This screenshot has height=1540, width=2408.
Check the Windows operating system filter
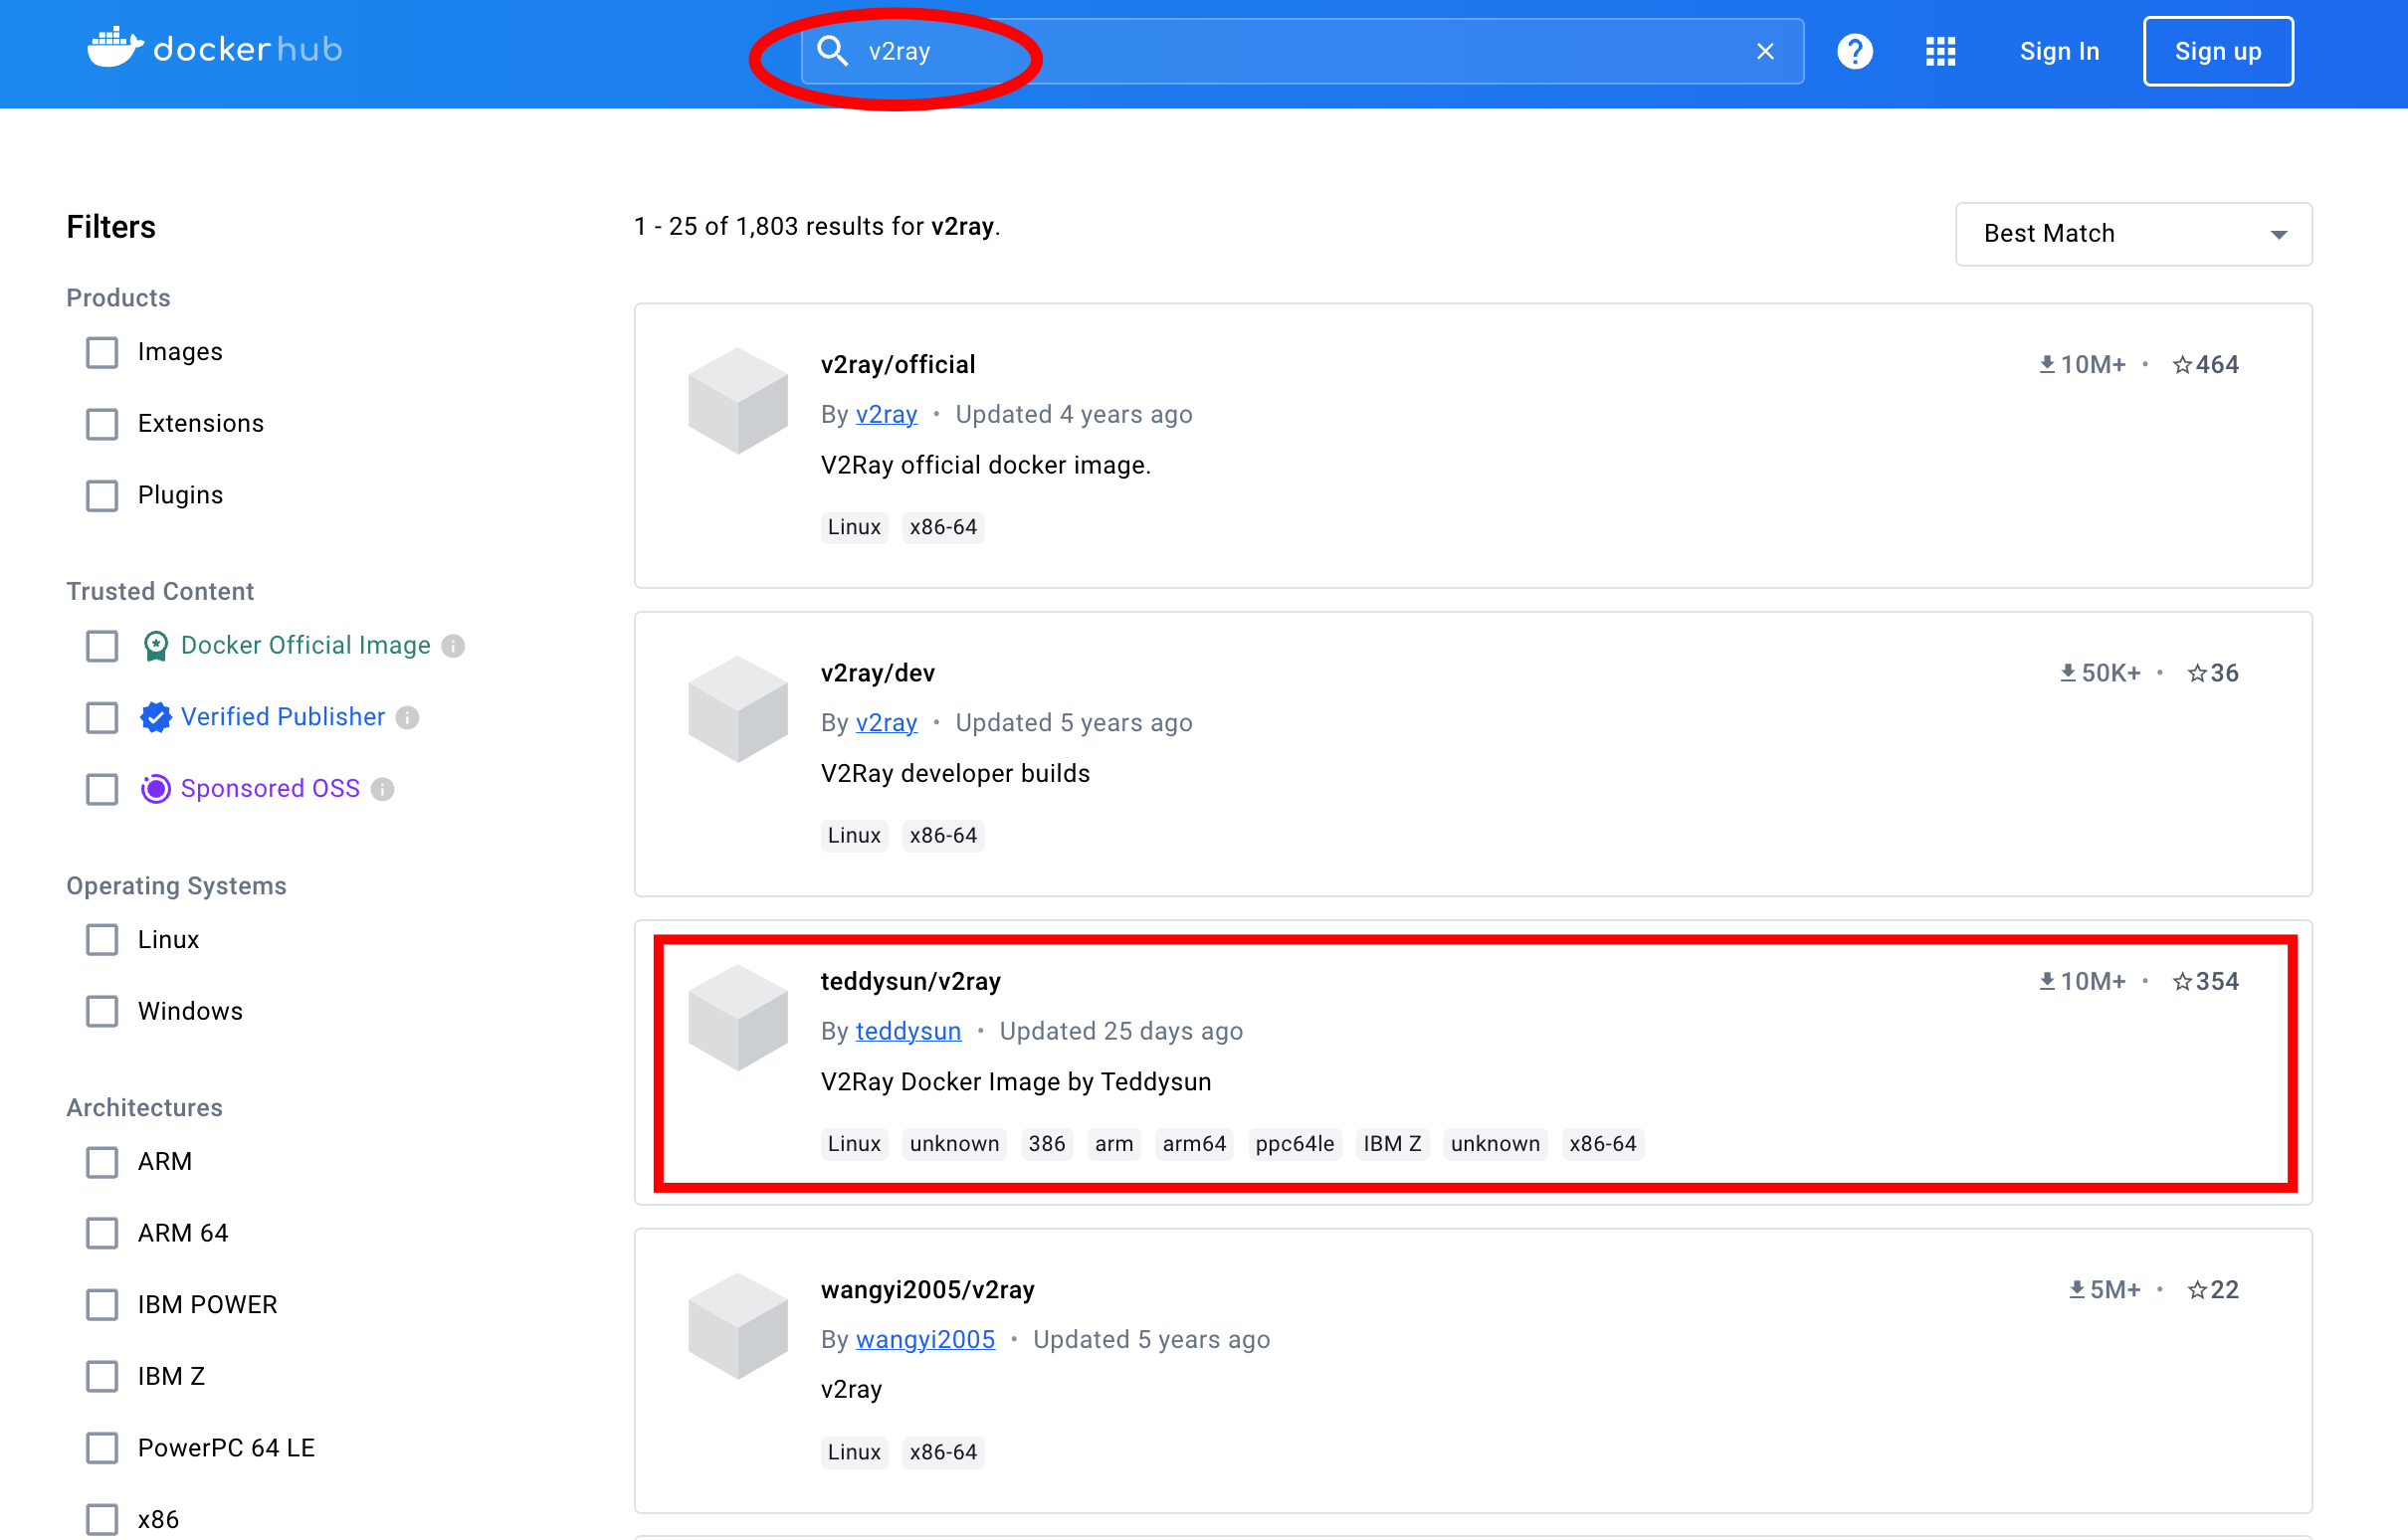click(x=102, y=1012)
